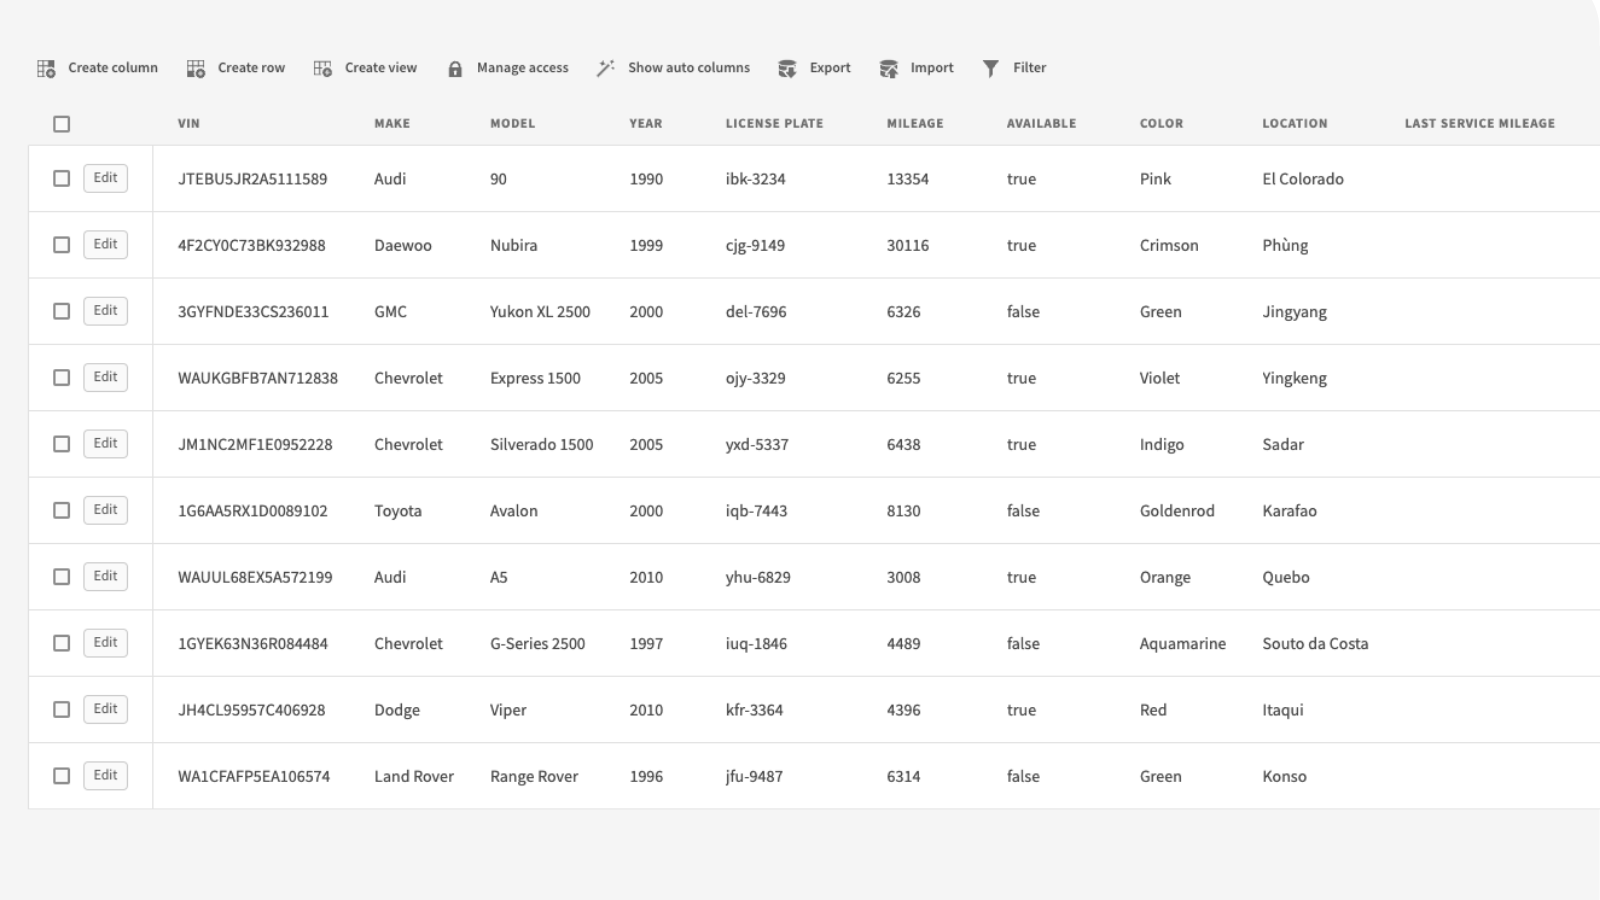Check the Audi 90 row checkbox
This screenshot has width=1600, height=900.
click(x=62, y=178)
